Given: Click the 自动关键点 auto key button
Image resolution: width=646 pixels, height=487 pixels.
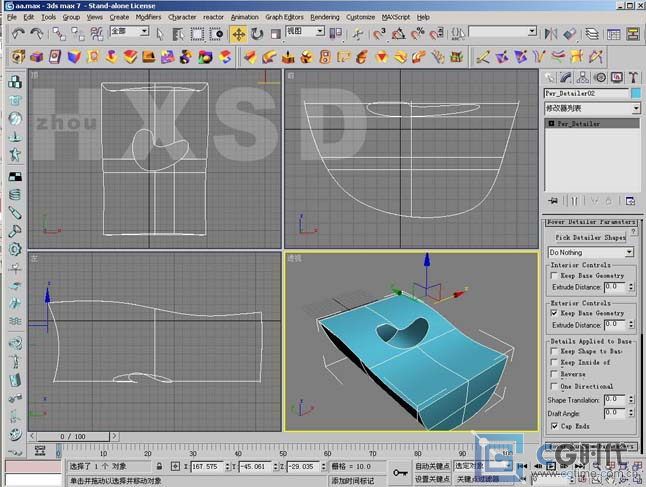Looking at the screenshot, I should 432,466.
